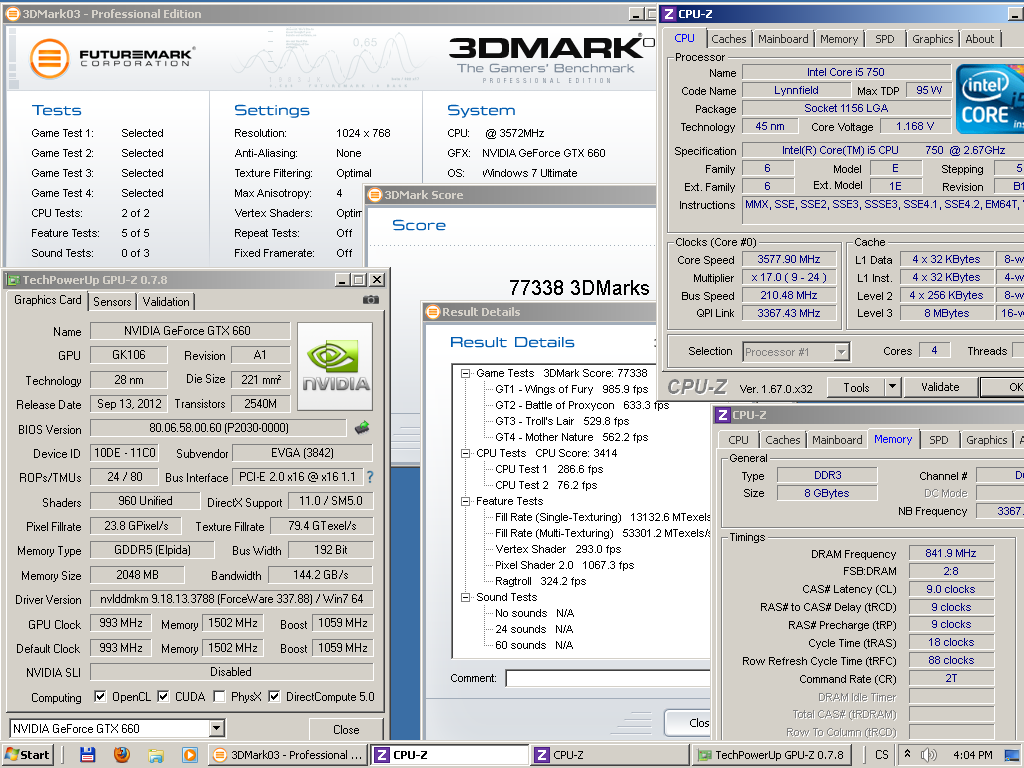Click the DRAM Frequency 841.9 MHz value
Viewport: 1024px width, 768px height.
pos(951,553)
